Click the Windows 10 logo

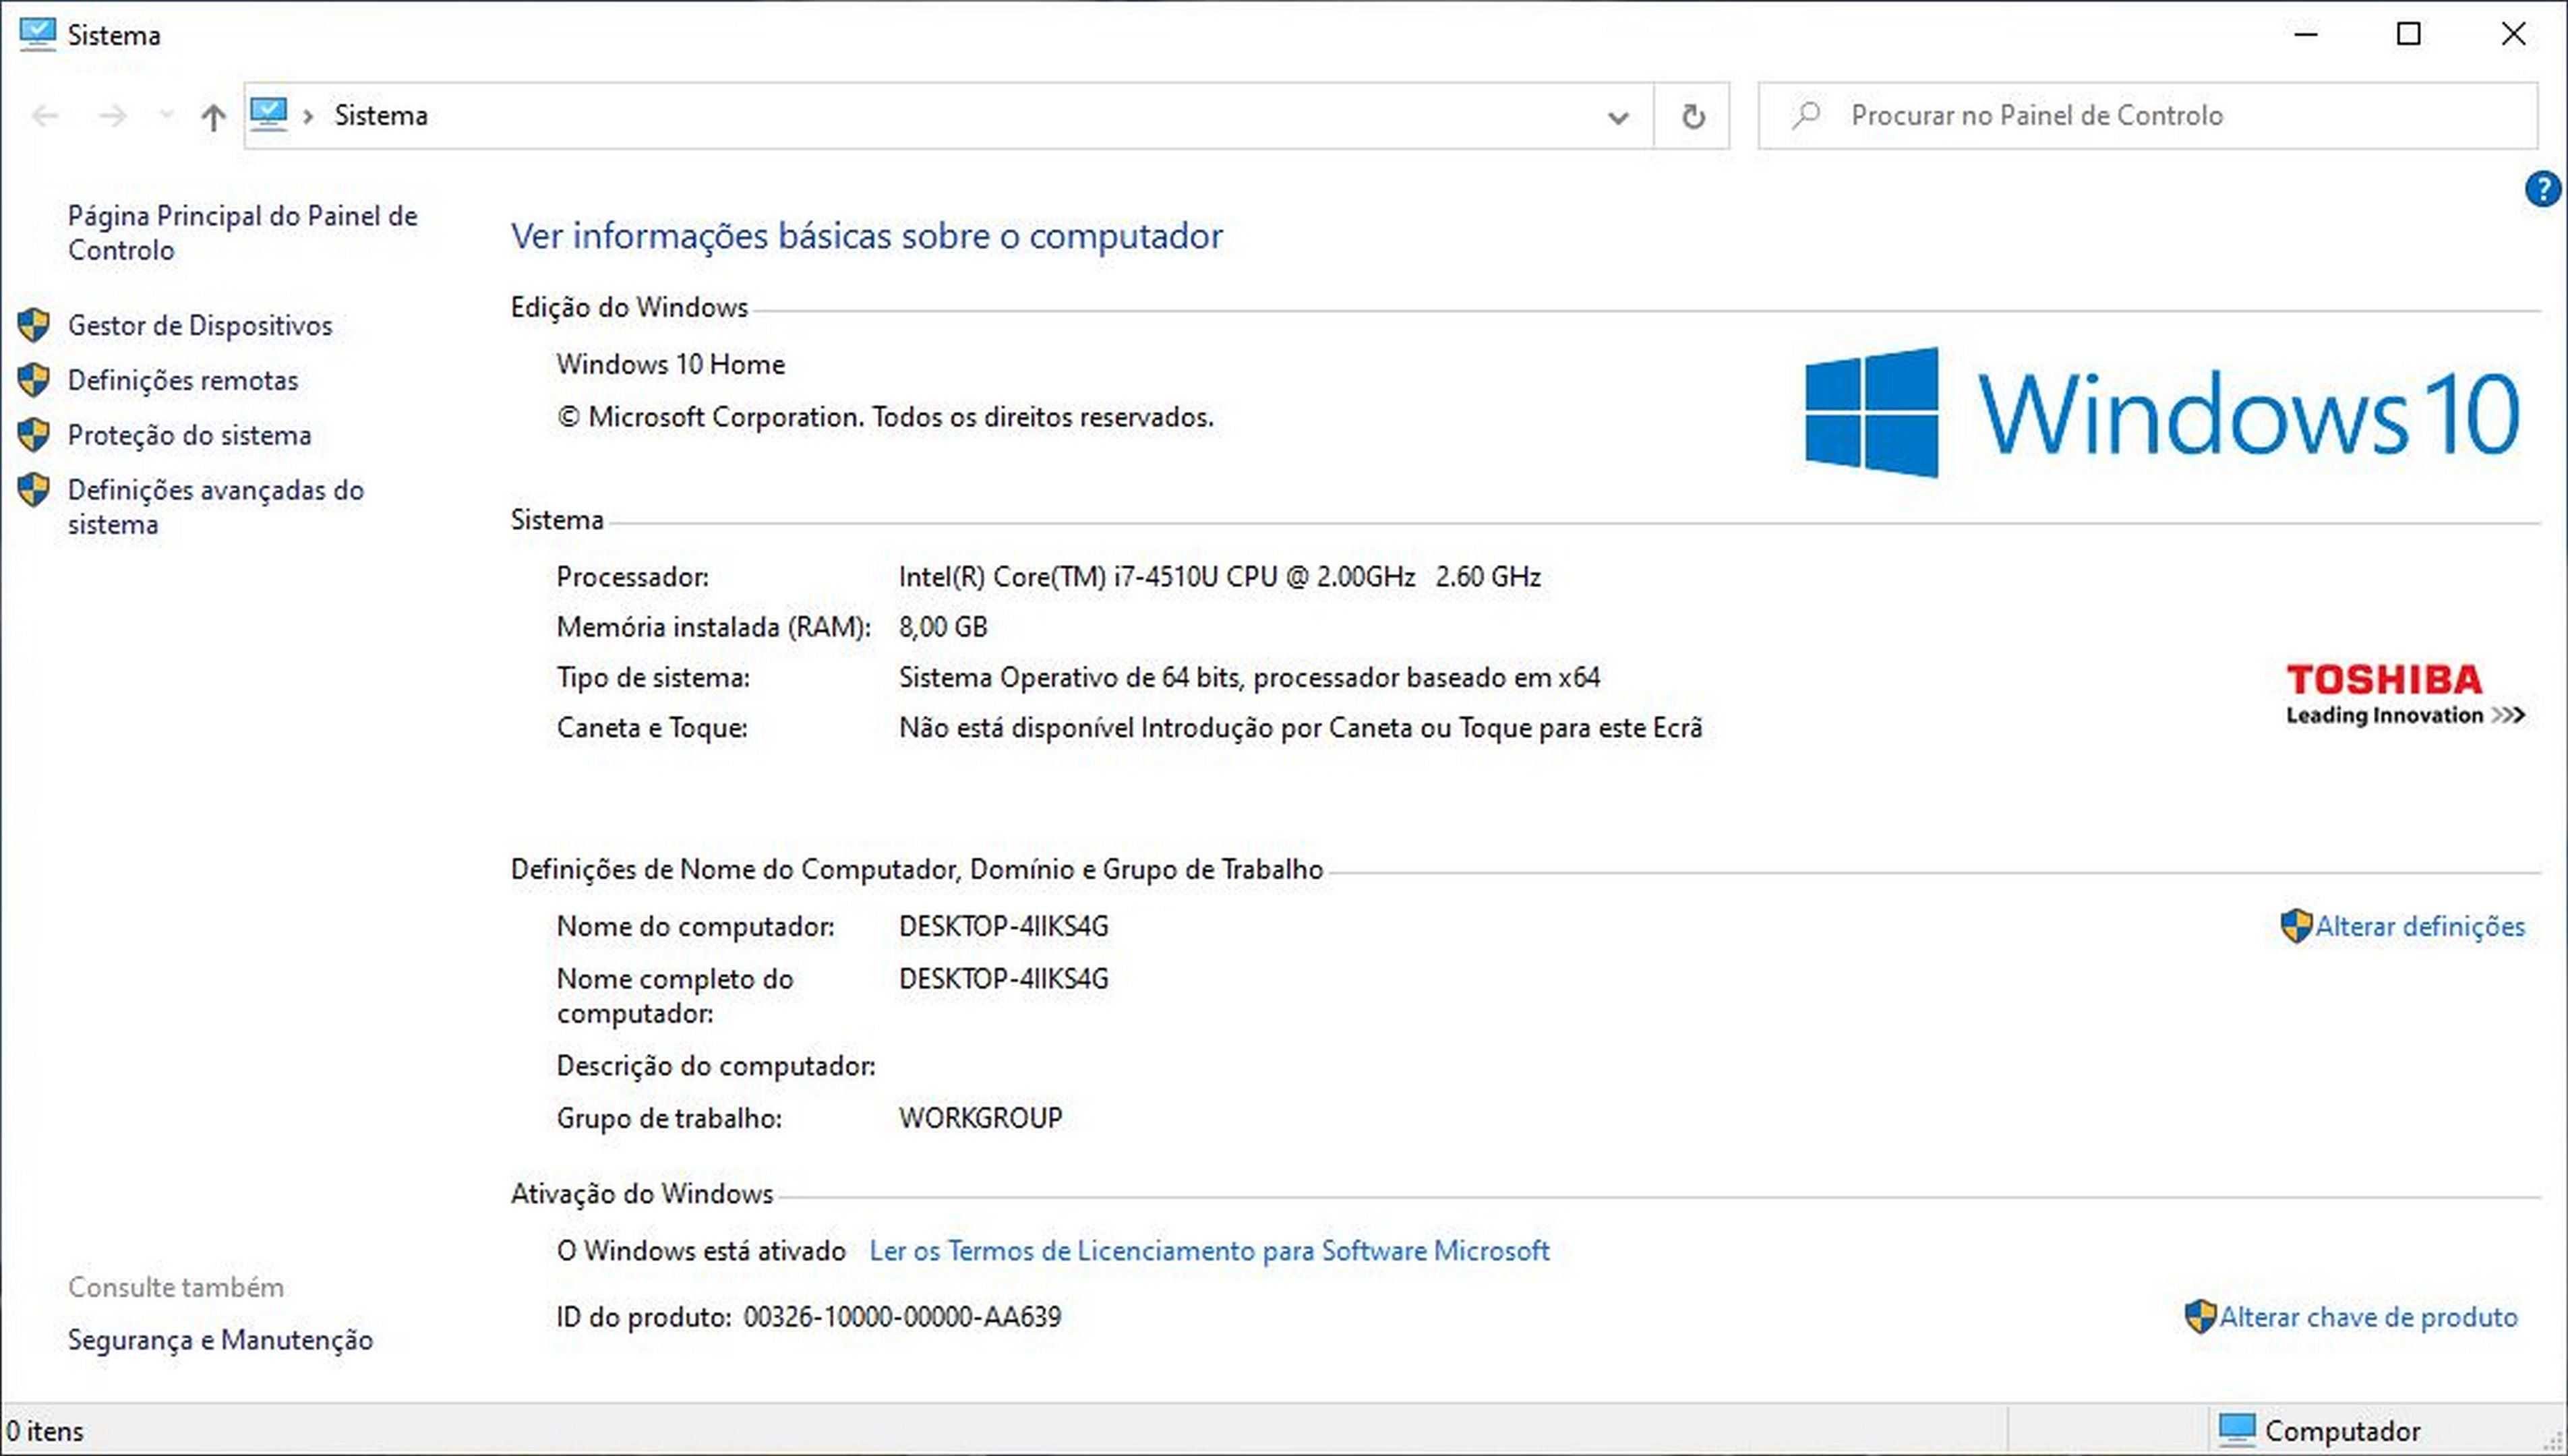tap(2162, 413)
